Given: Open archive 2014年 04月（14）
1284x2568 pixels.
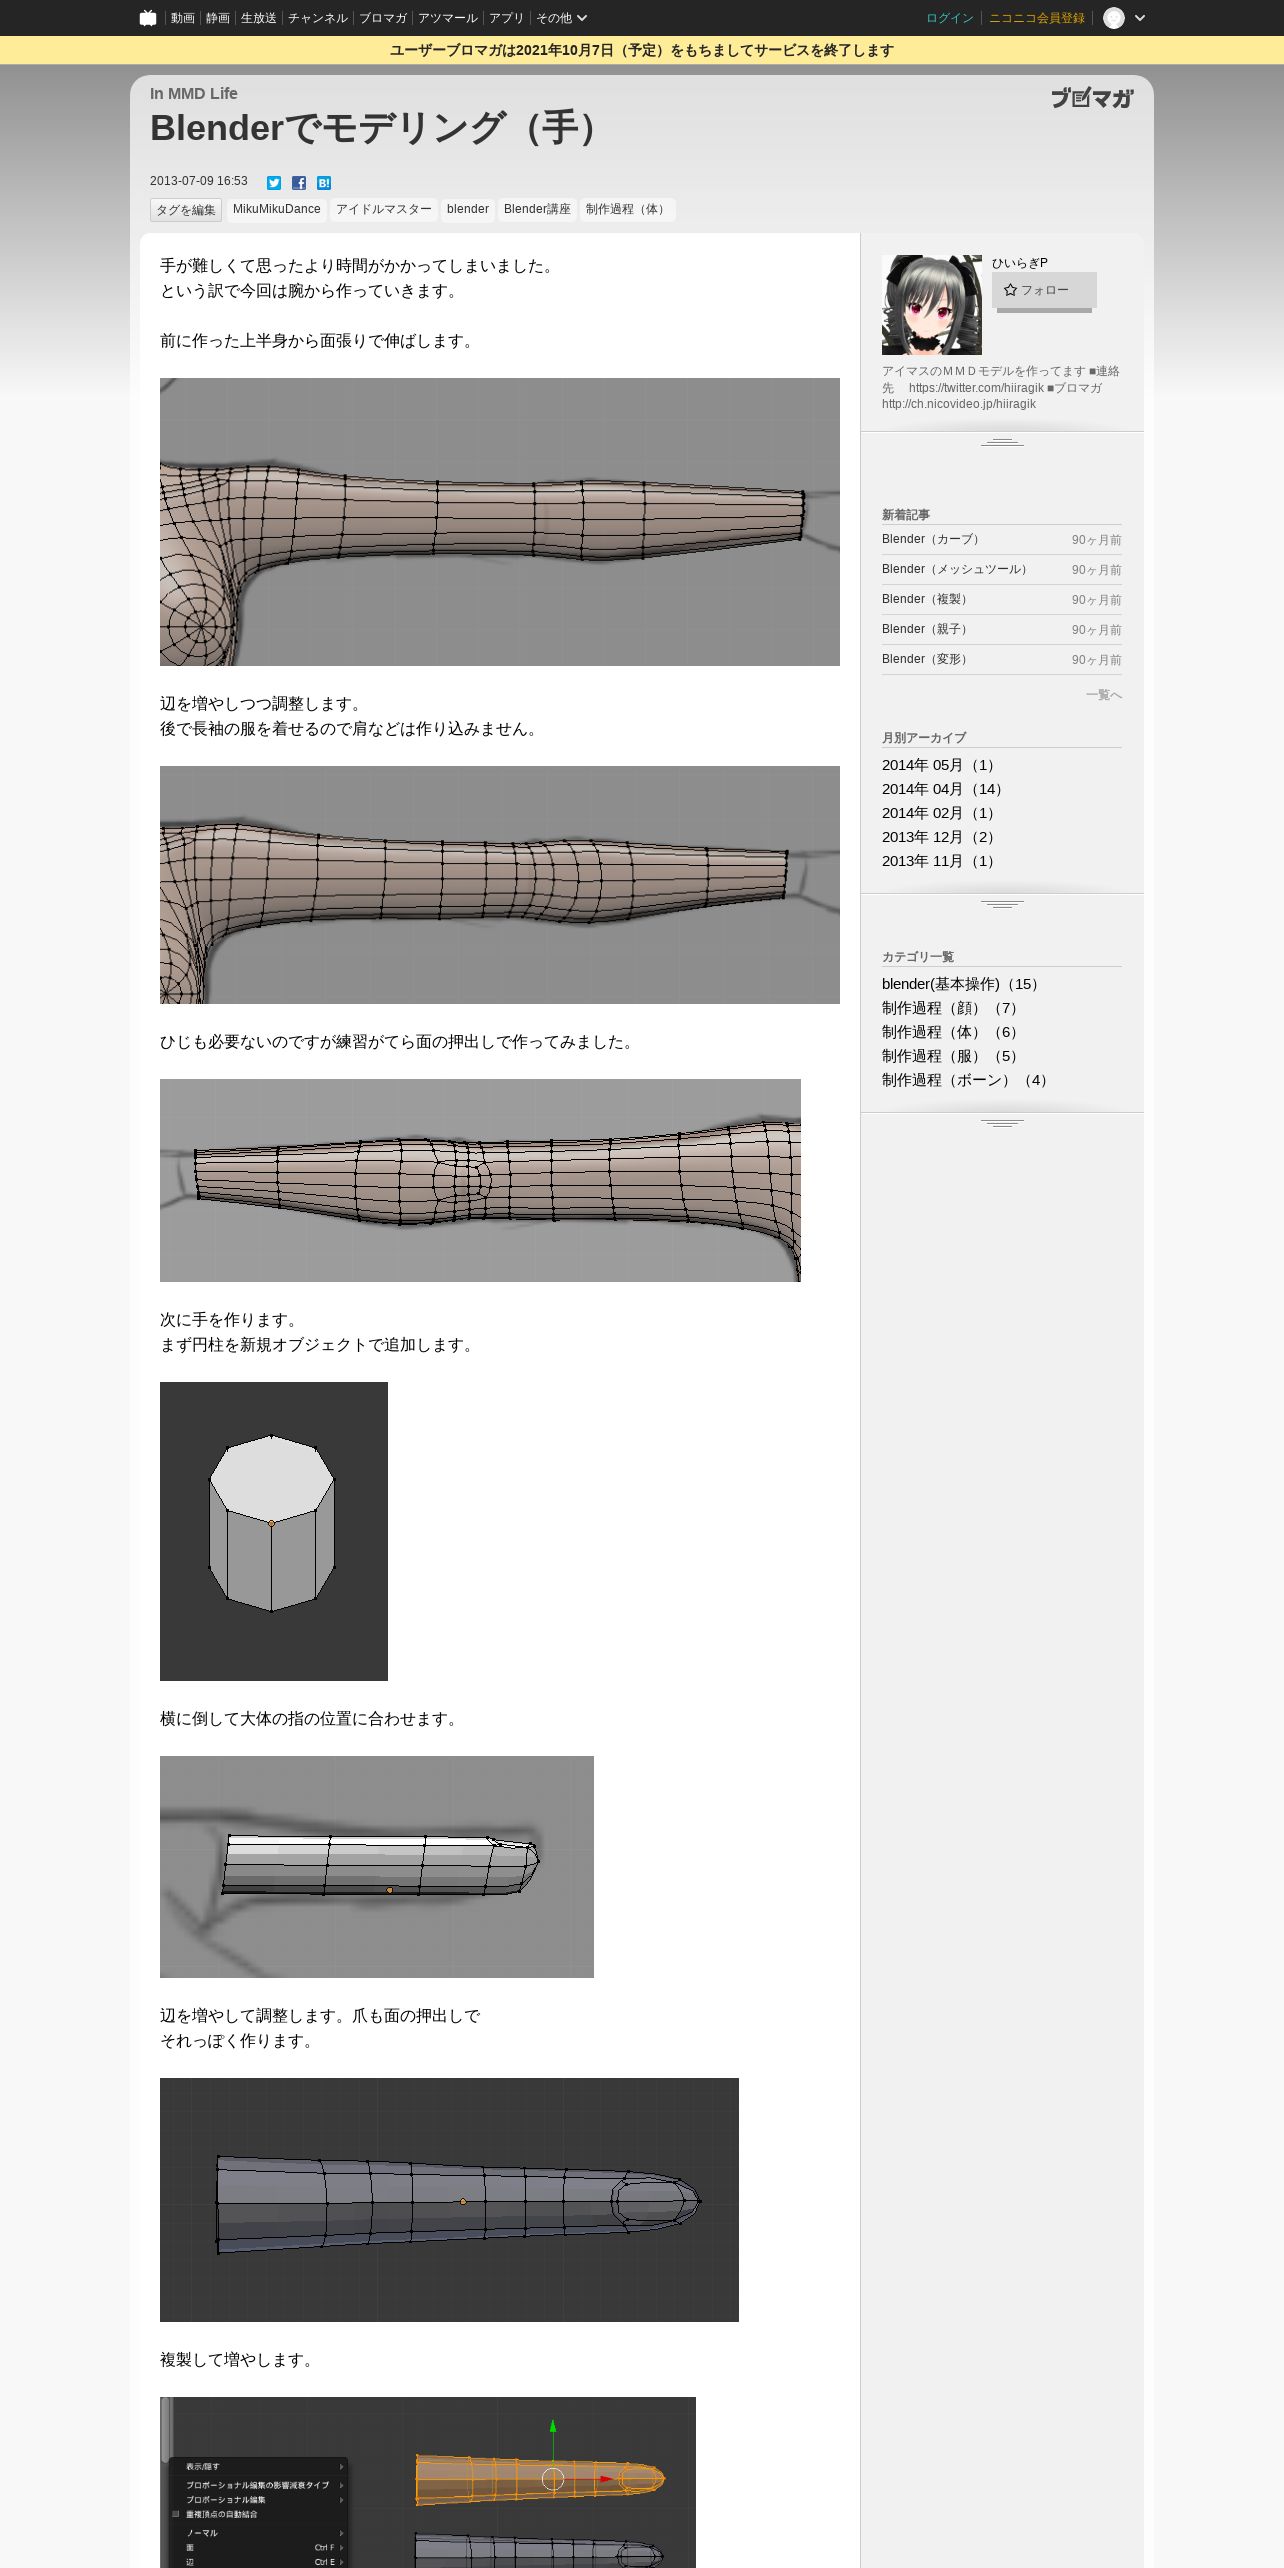Looking at the screenshot, I should coord(945,789).
